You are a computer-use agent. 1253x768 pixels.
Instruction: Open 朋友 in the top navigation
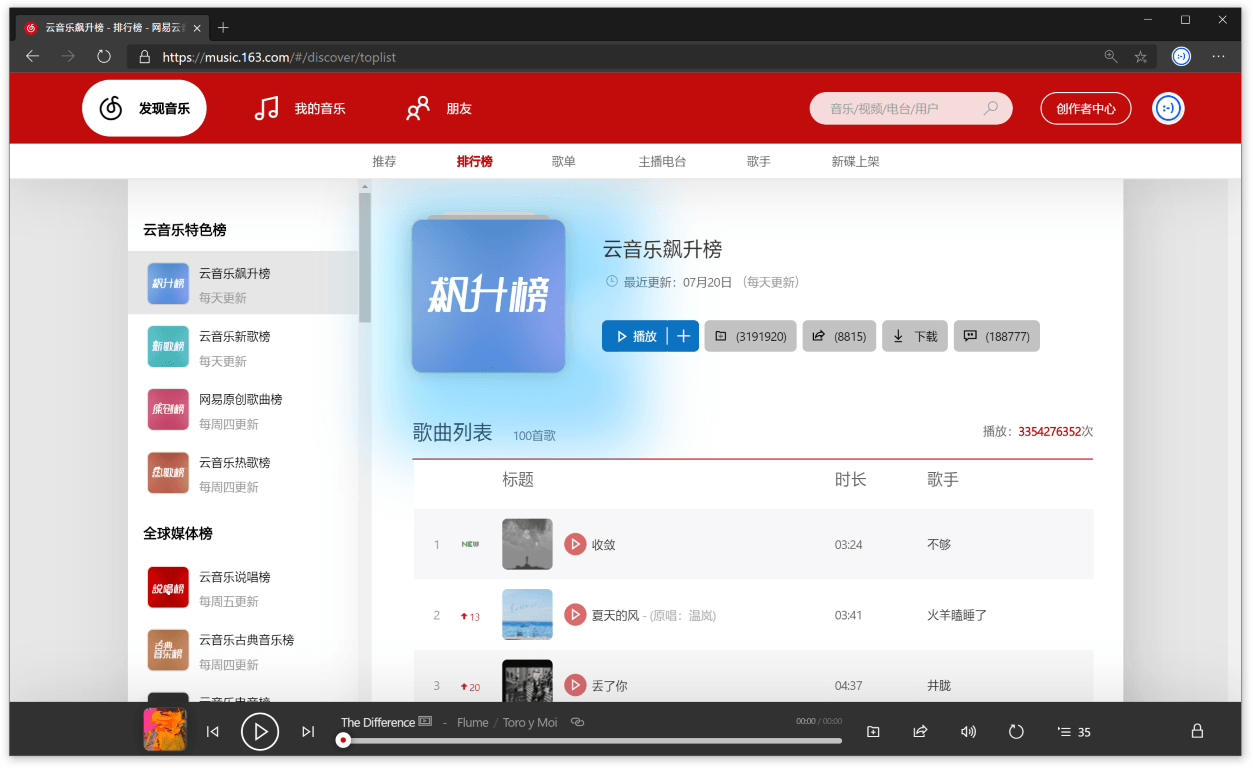[439, 108]
